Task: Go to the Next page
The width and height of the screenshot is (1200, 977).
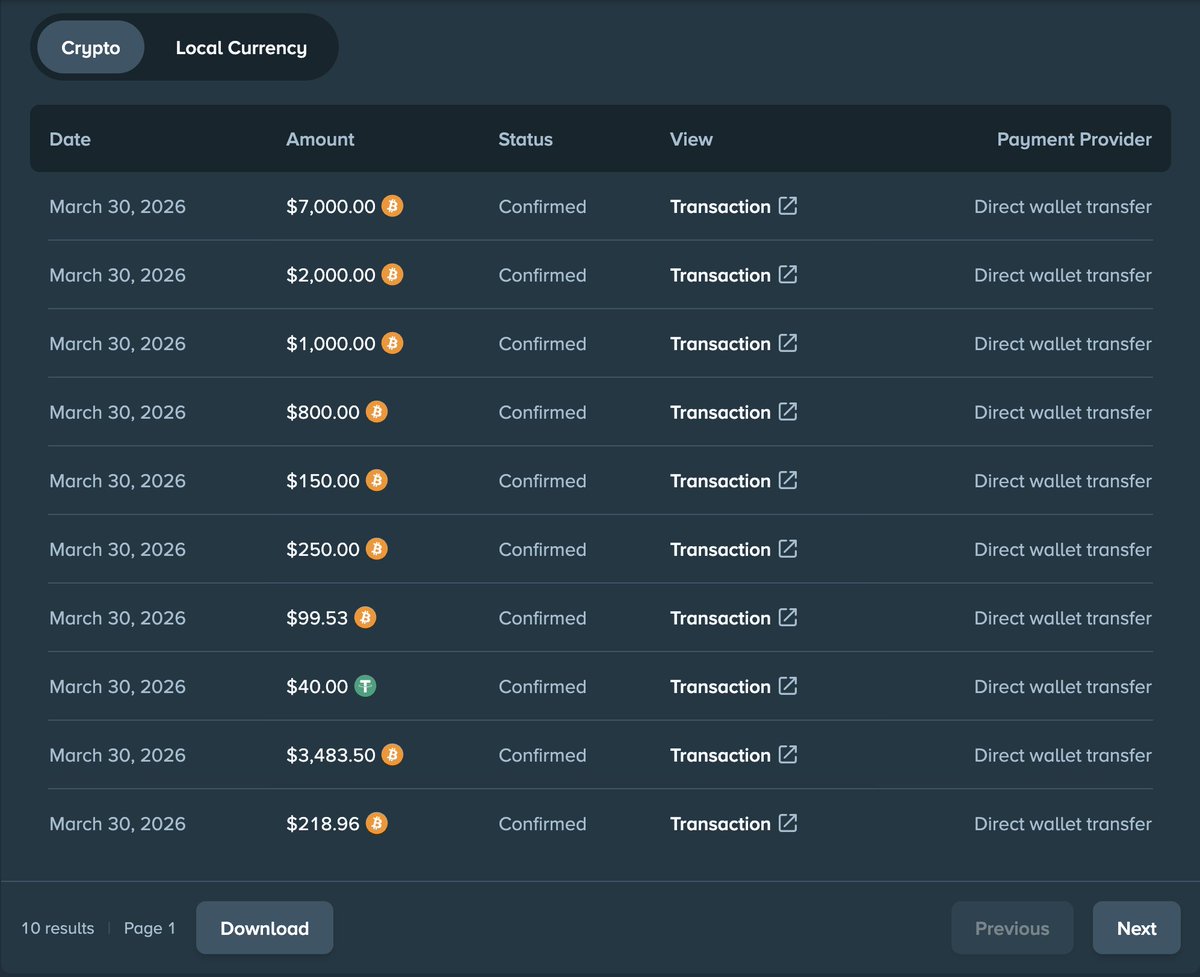Action: tap(1136, 928)
